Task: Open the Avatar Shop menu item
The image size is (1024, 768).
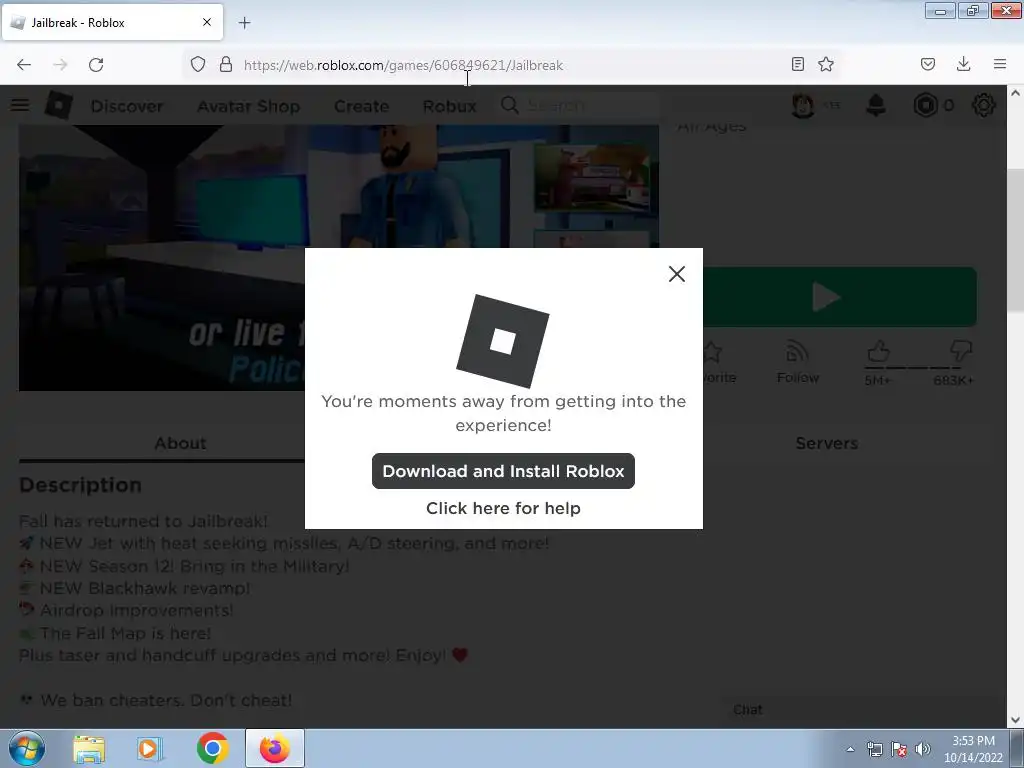Action: click(x=248, y=106)
